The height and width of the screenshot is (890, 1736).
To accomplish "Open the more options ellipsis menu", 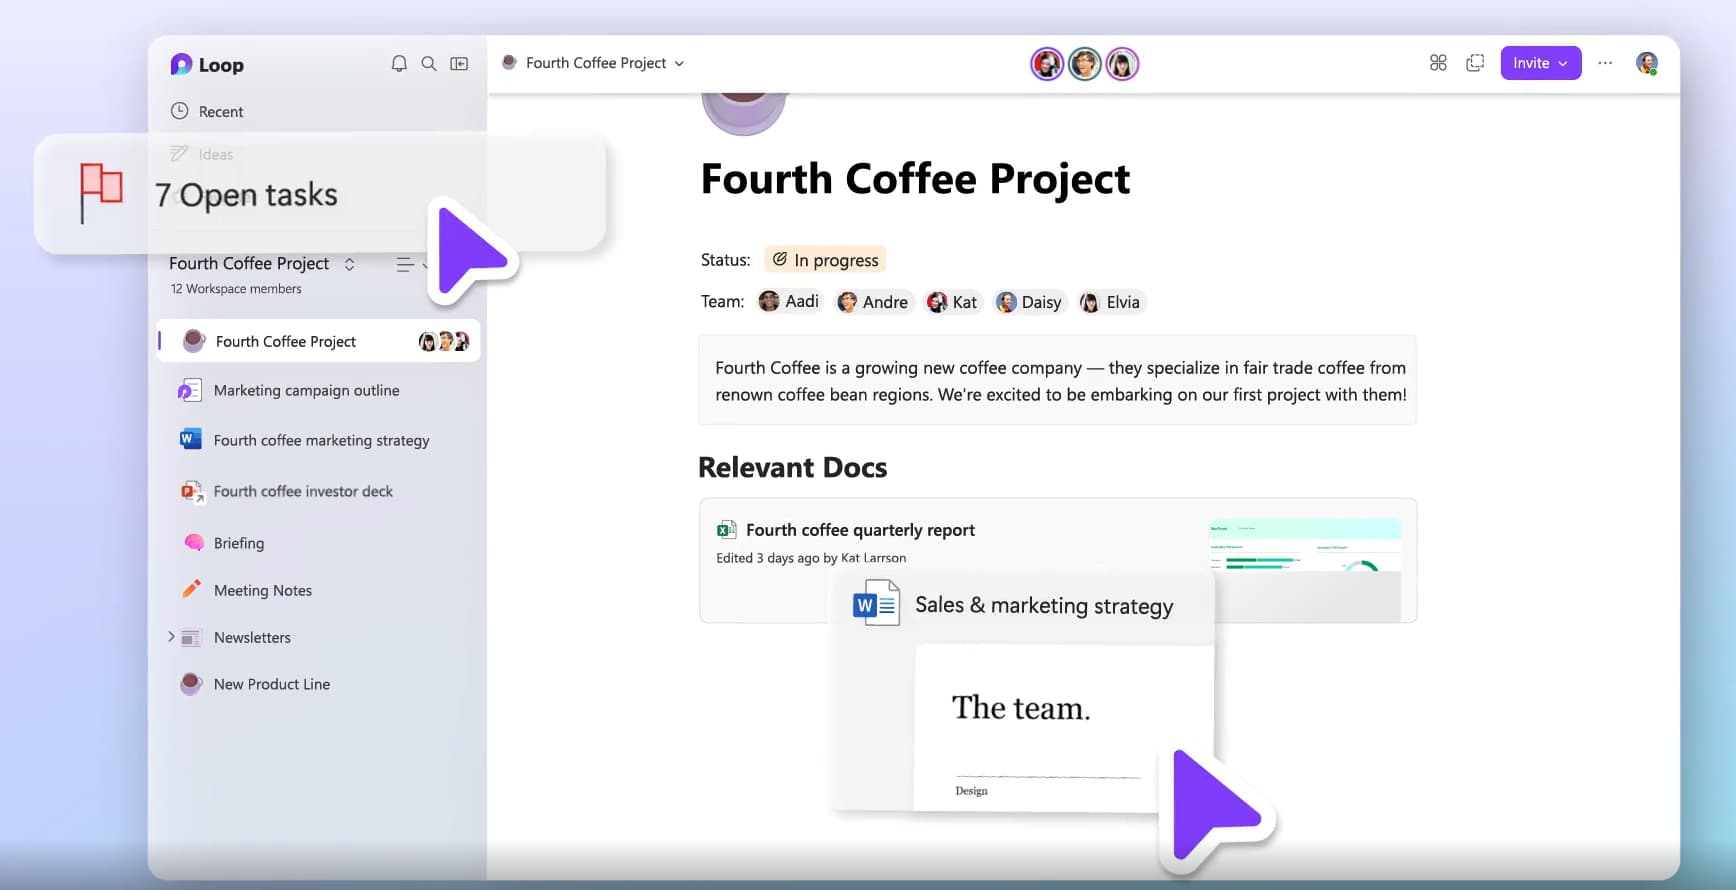I will click(1605, 63).
